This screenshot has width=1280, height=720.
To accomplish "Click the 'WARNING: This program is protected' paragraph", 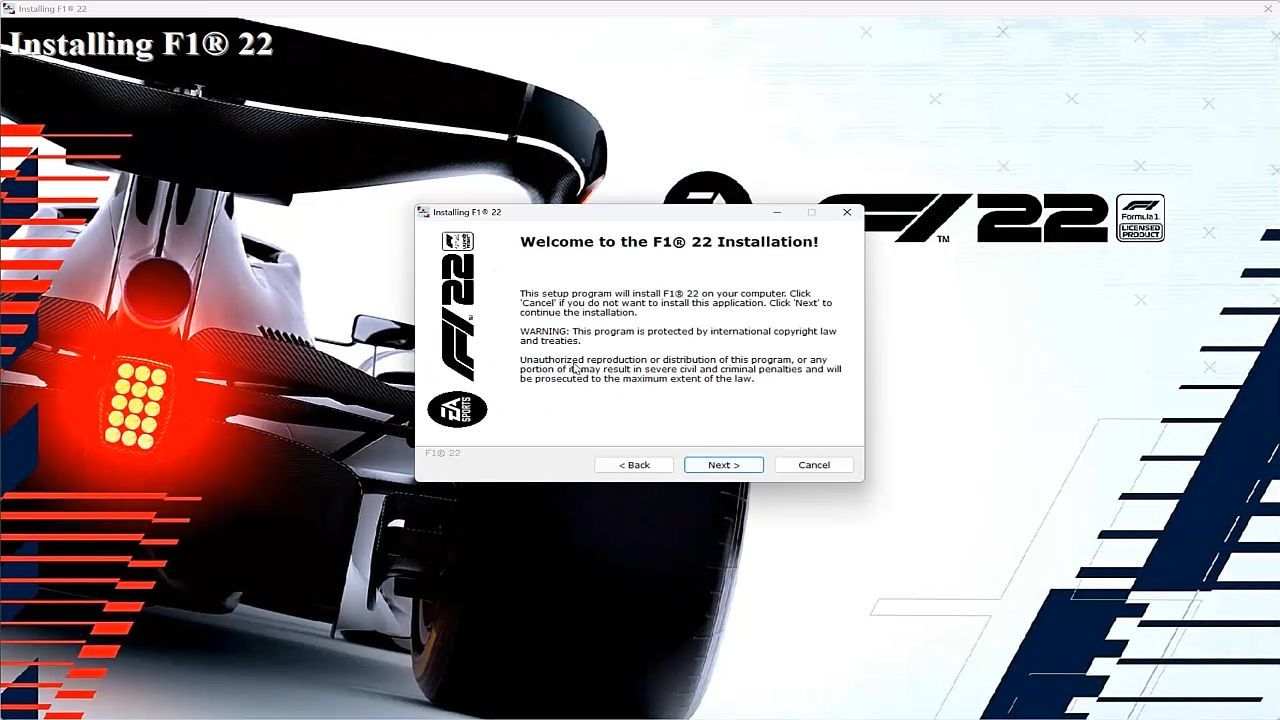I will [x=678, y=336].
